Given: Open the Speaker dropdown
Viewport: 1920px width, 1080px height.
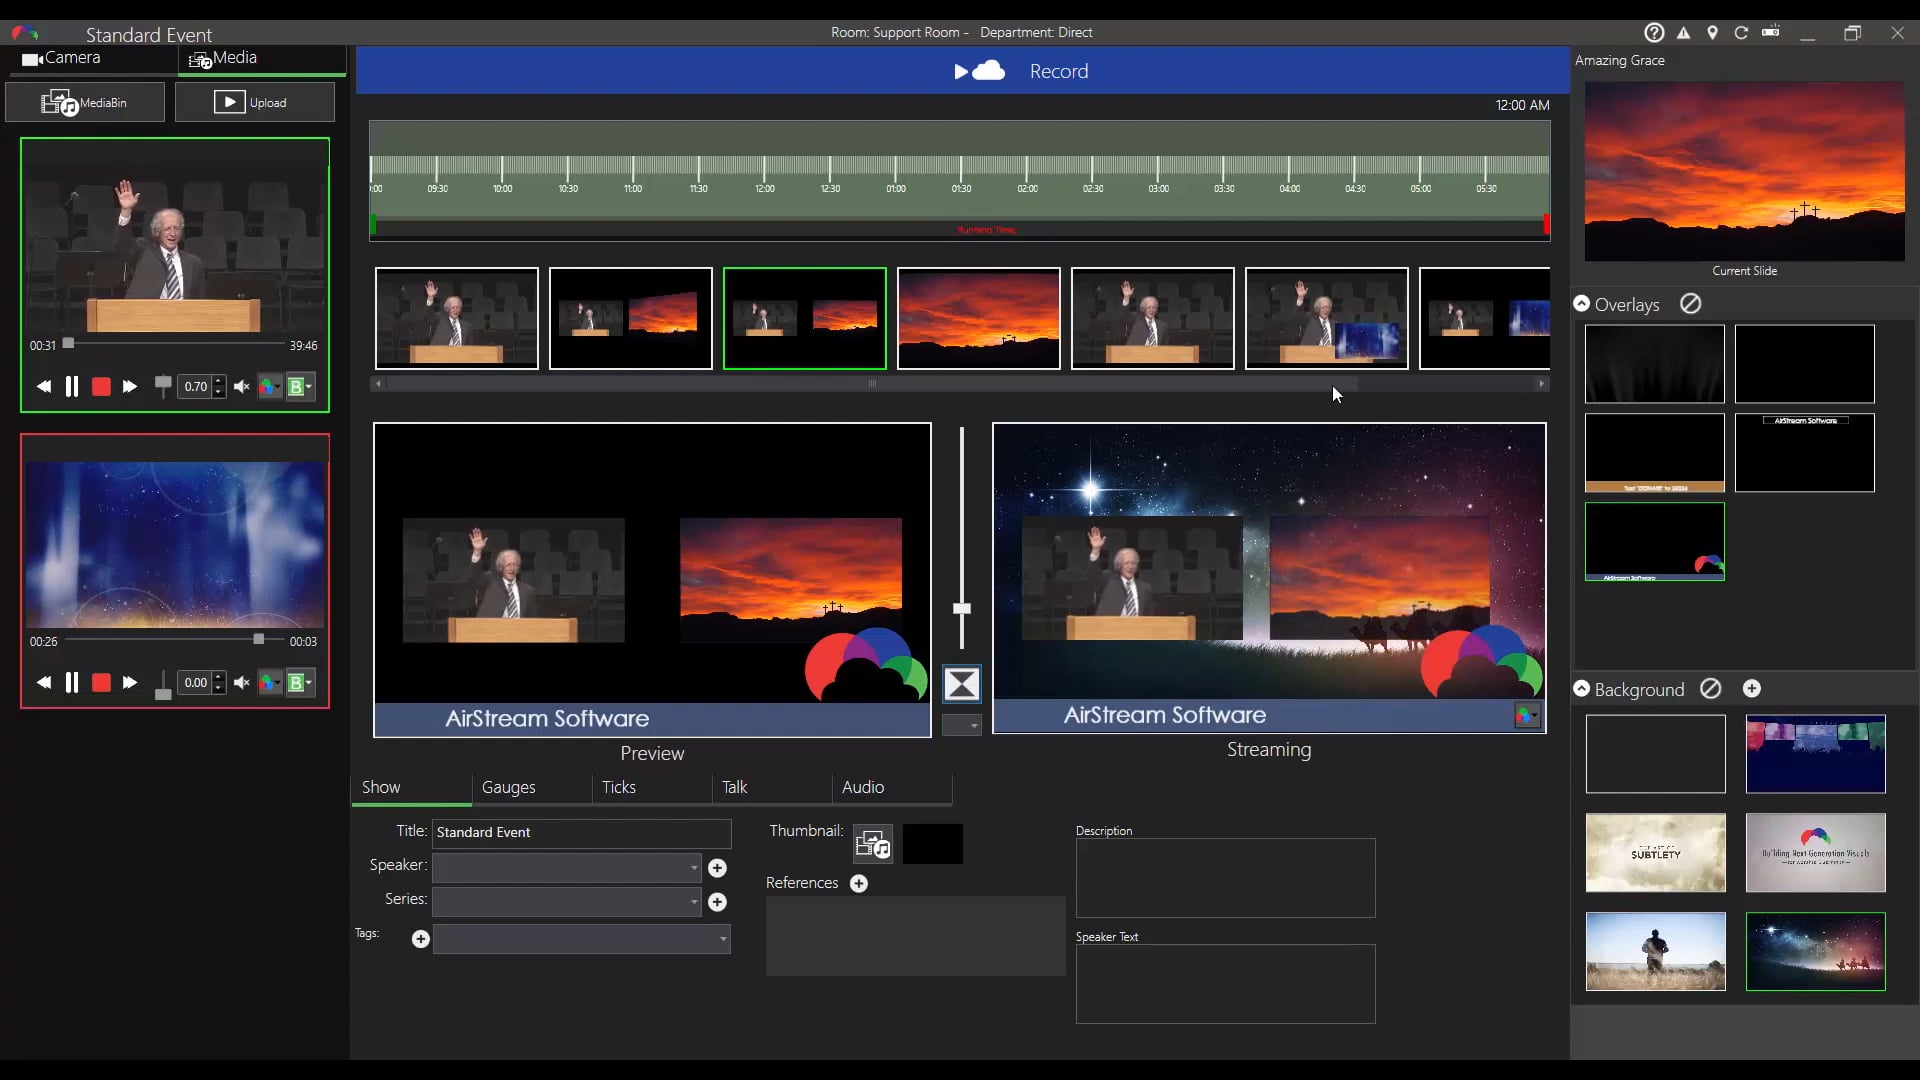Looking at the screenshot, I should (x=692, y=868).
